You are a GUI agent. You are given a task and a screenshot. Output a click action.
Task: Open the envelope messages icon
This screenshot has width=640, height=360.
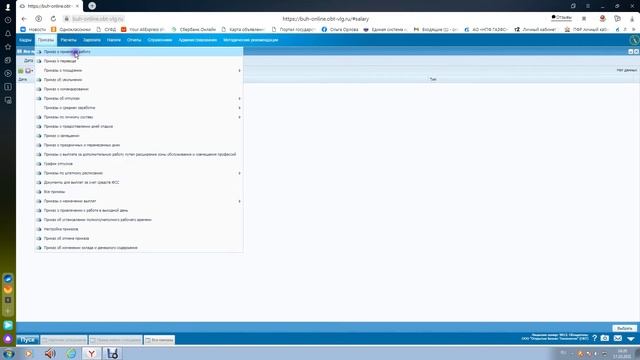tap(618, 338)
